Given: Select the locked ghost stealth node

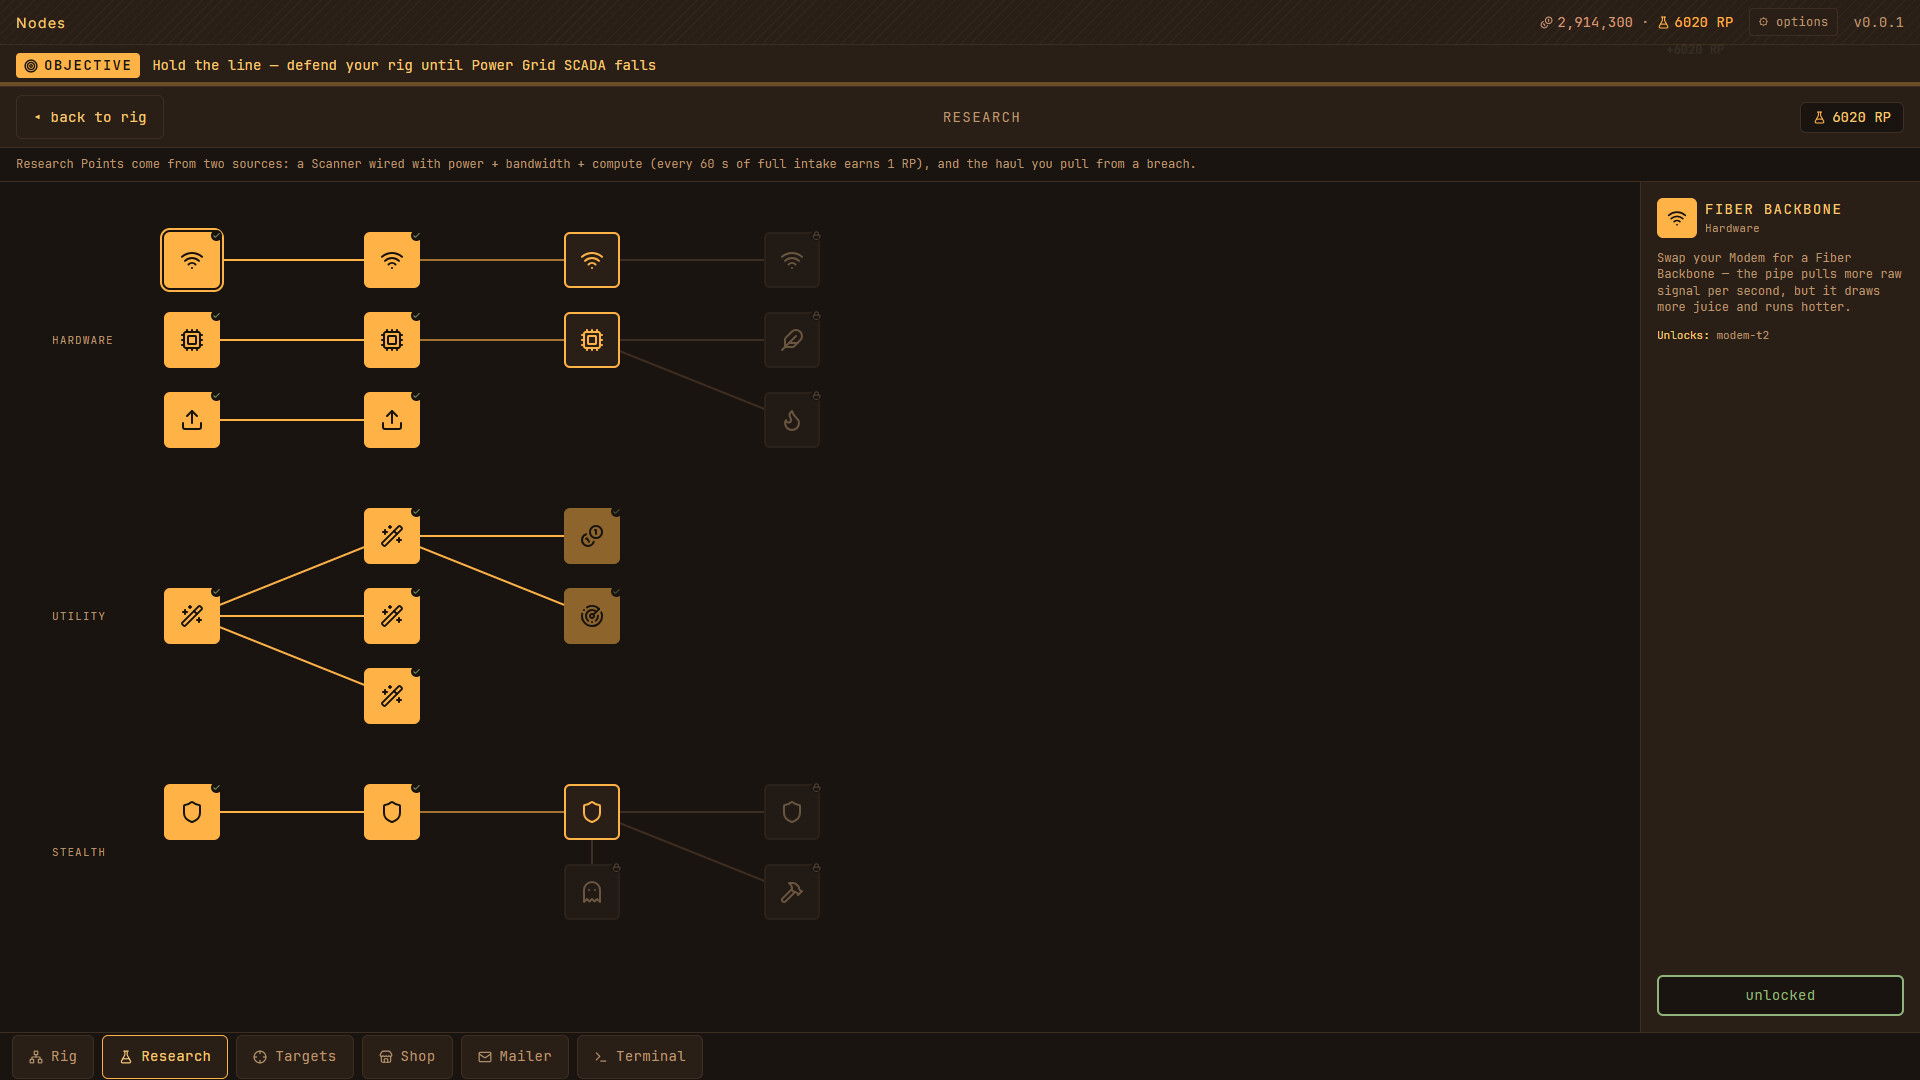Looking at the screenshot, I should click(592, 892).
